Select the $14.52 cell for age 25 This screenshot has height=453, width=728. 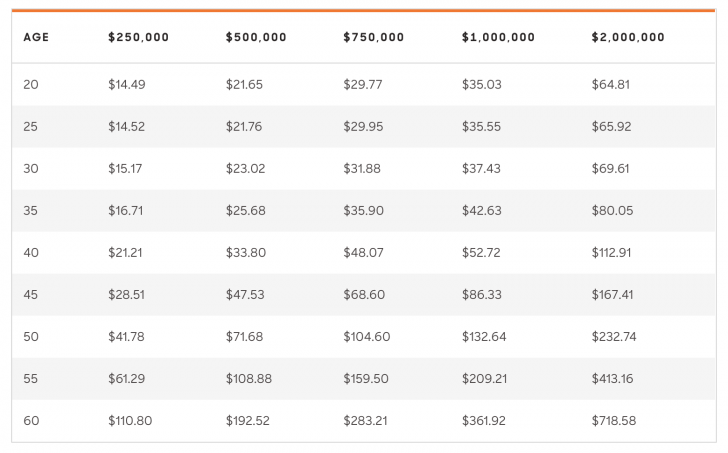pyautogui.click(x=127, y=127)
